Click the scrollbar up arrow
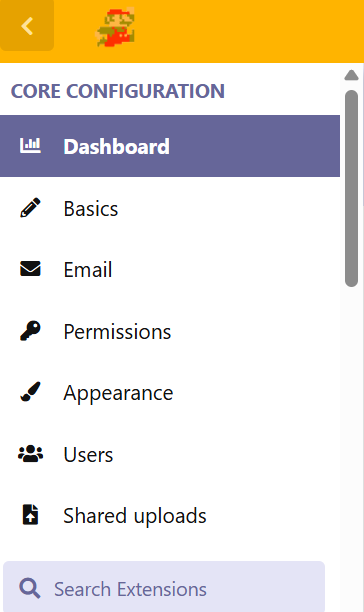364x612 pixels. point(352,75)
